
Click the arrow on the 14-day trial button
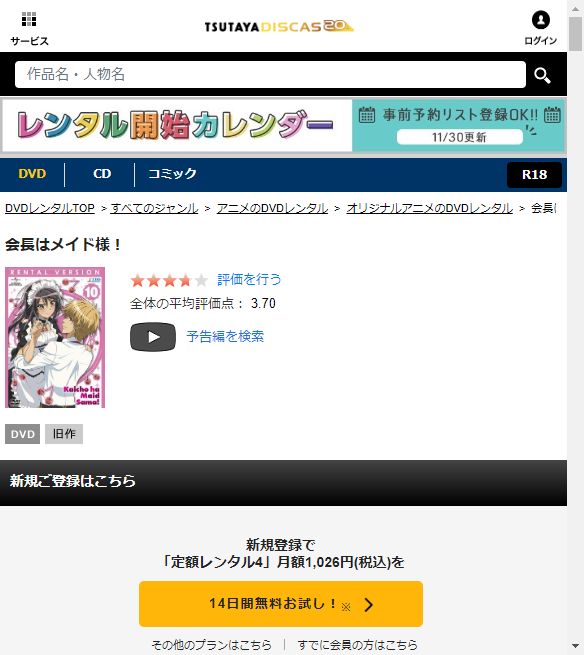coord(368,604)
